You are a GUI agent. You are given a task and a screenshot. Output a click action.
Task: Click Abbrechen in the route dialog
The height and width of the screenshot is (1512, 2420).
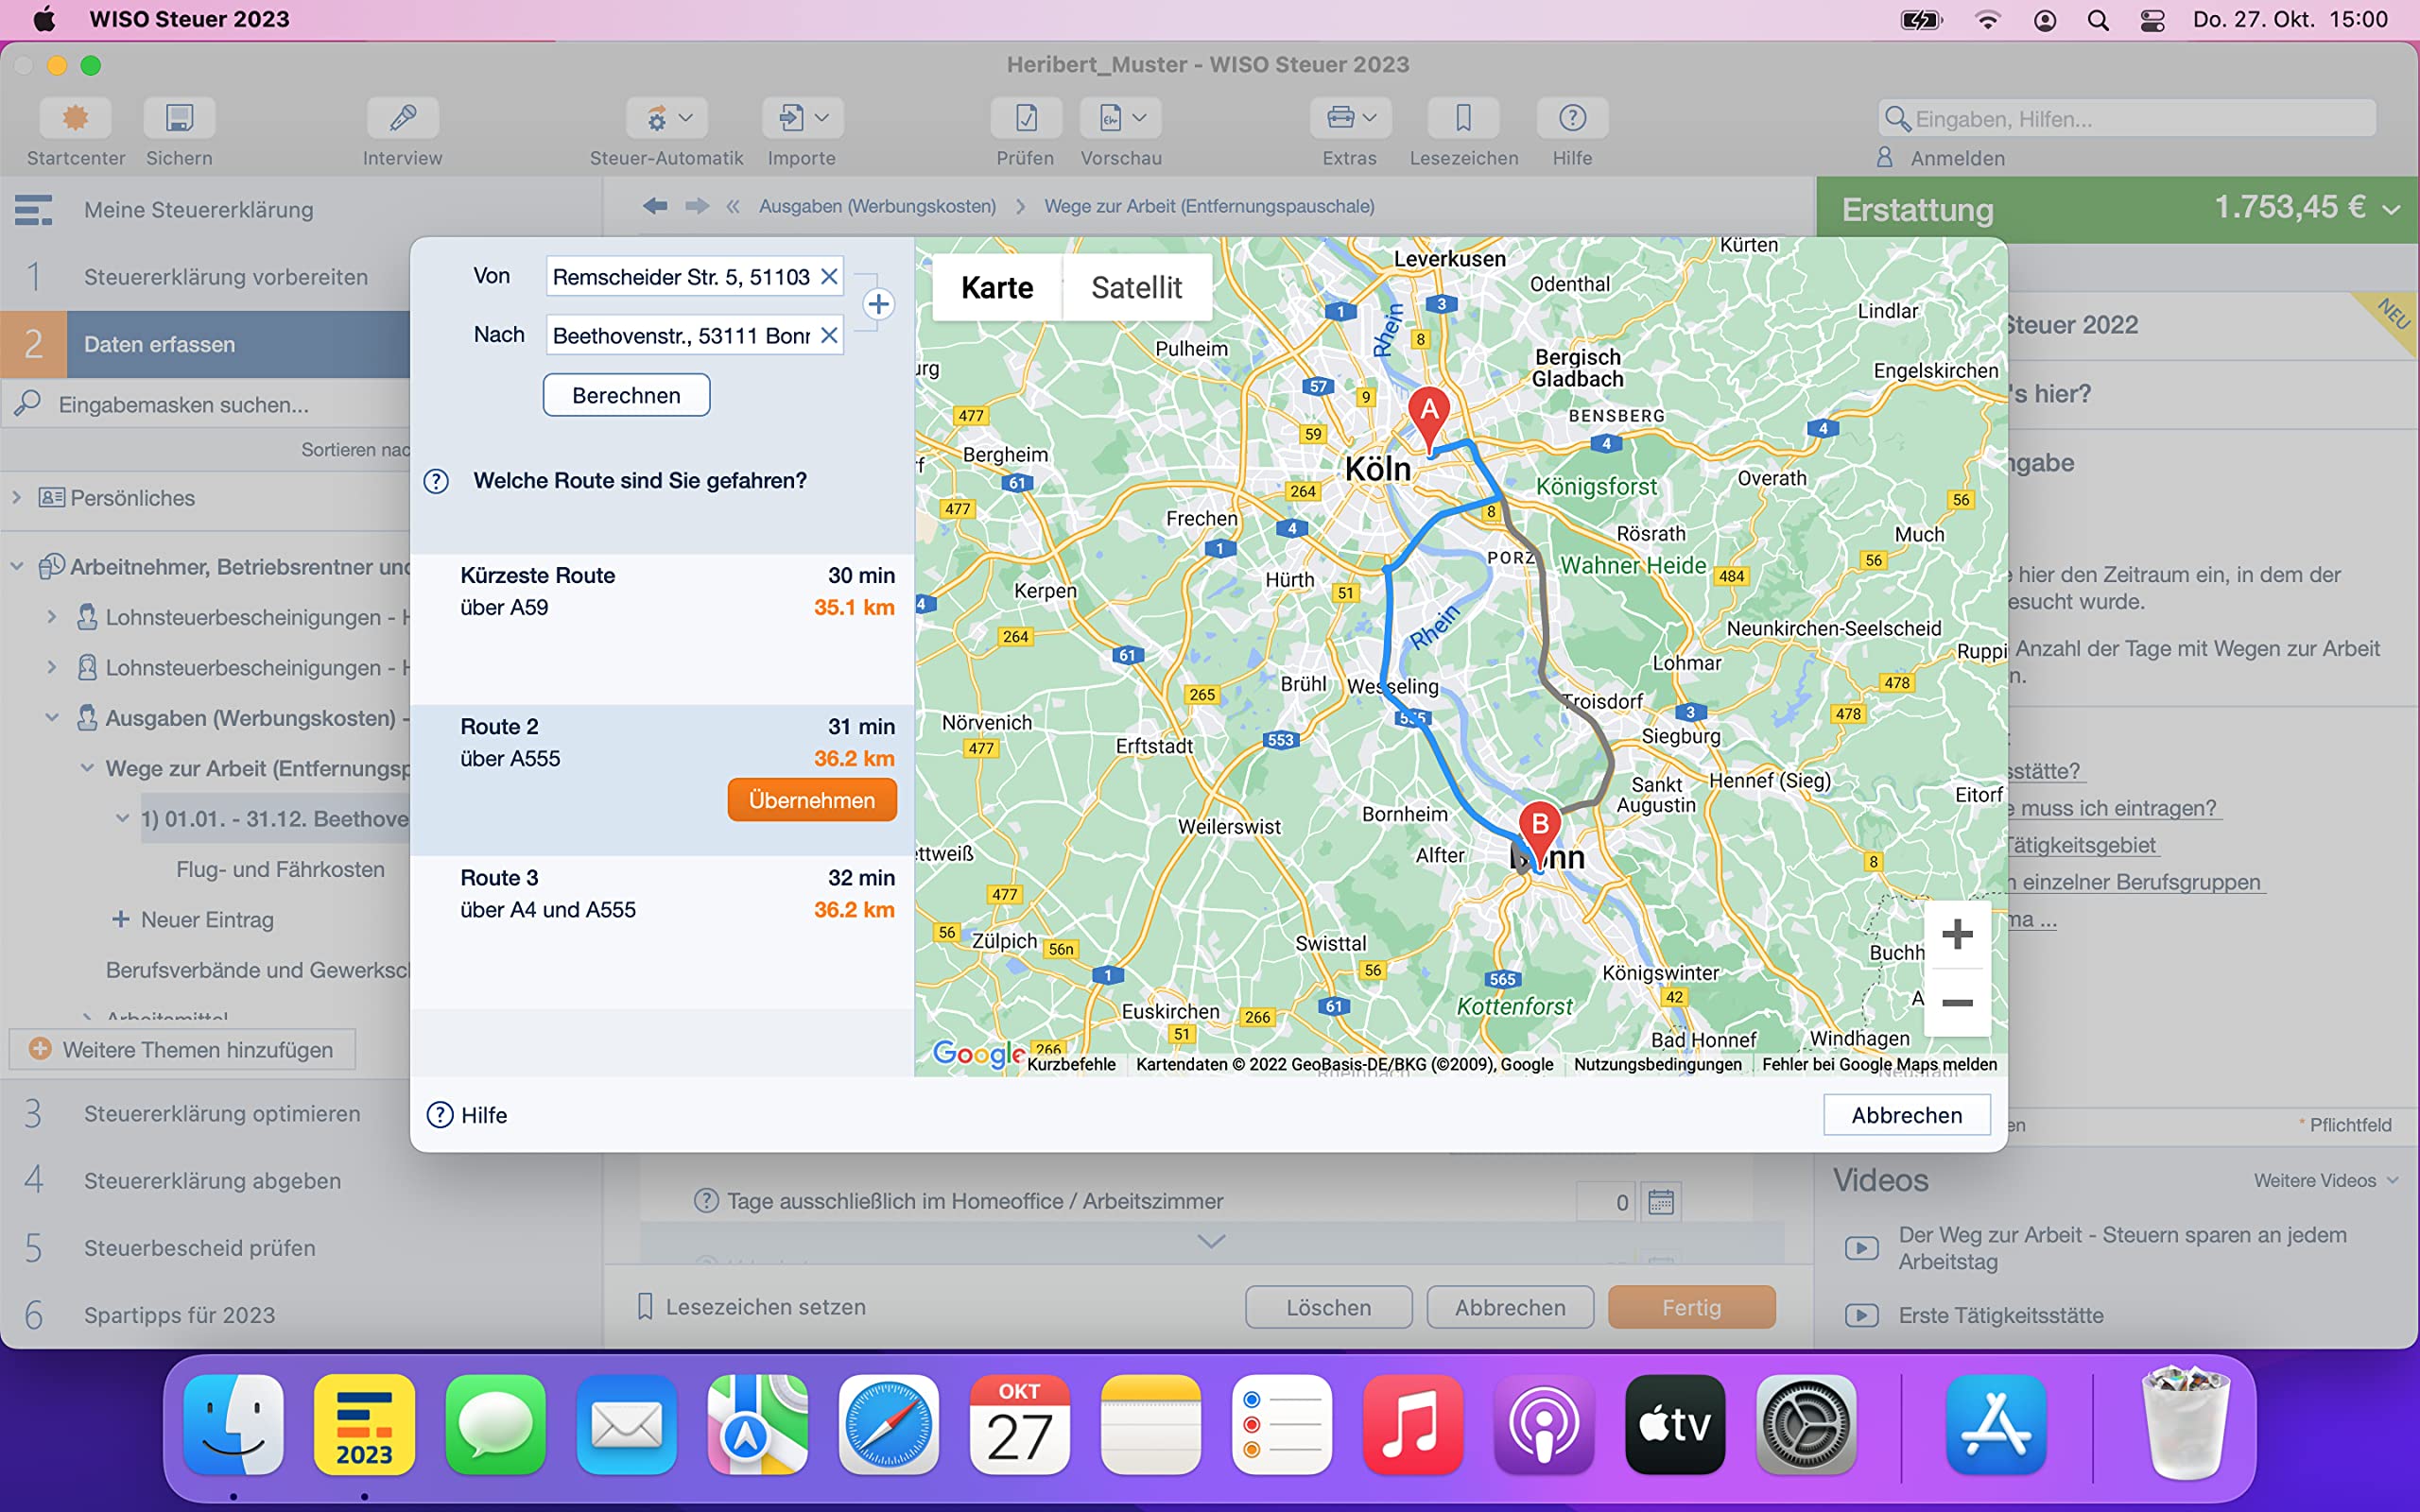click(1906, 1115)
